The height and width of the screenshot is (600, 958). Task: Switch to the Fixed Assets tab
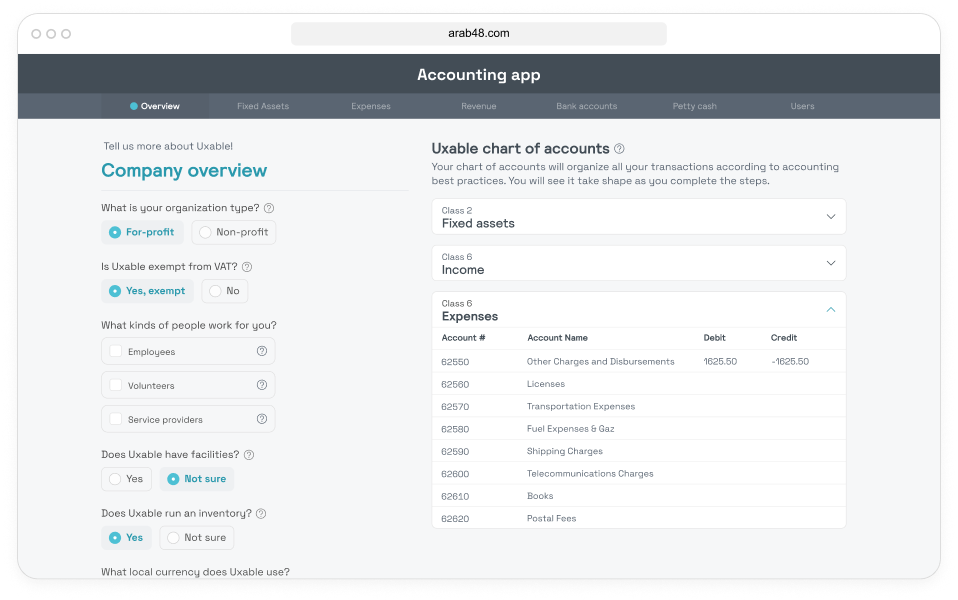pos(263,106)
